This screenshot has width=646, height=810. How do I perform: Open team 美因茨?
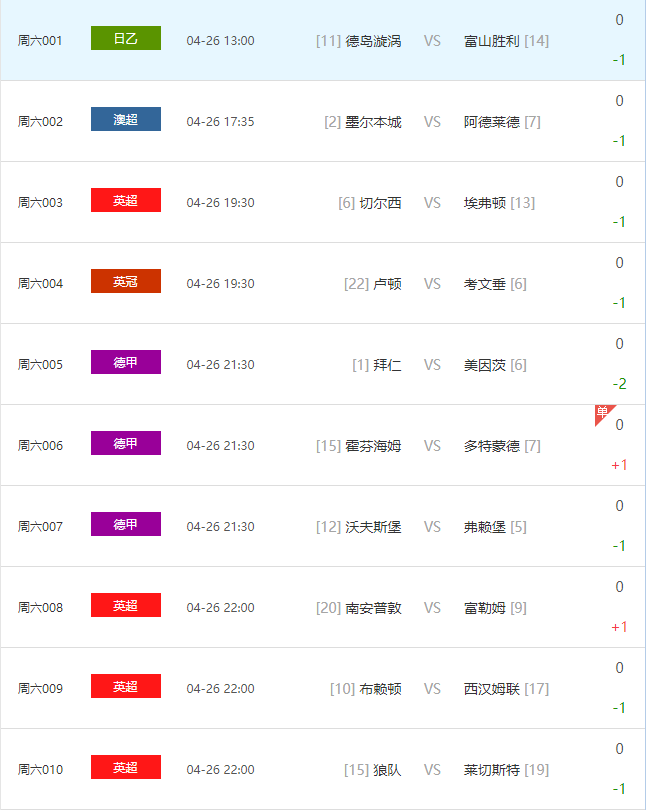tap(484, 365)
